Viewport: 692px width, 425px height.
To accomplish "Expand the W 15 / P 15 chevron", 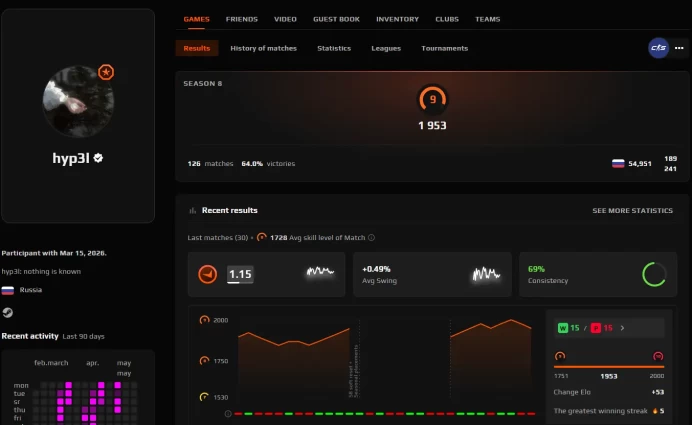I will point(622,328).
